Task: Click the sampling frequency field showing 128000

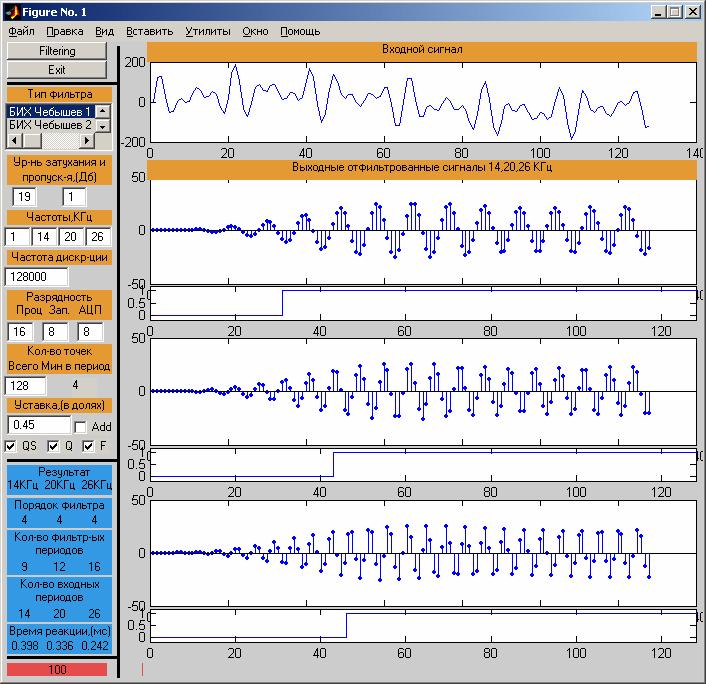Action: (36, 277)
